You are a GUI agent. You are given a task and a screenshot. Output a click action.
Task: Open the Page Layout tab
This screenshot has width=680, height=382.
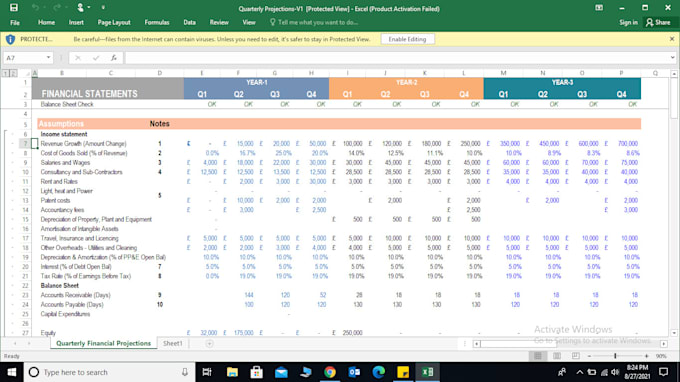[114, 23]
